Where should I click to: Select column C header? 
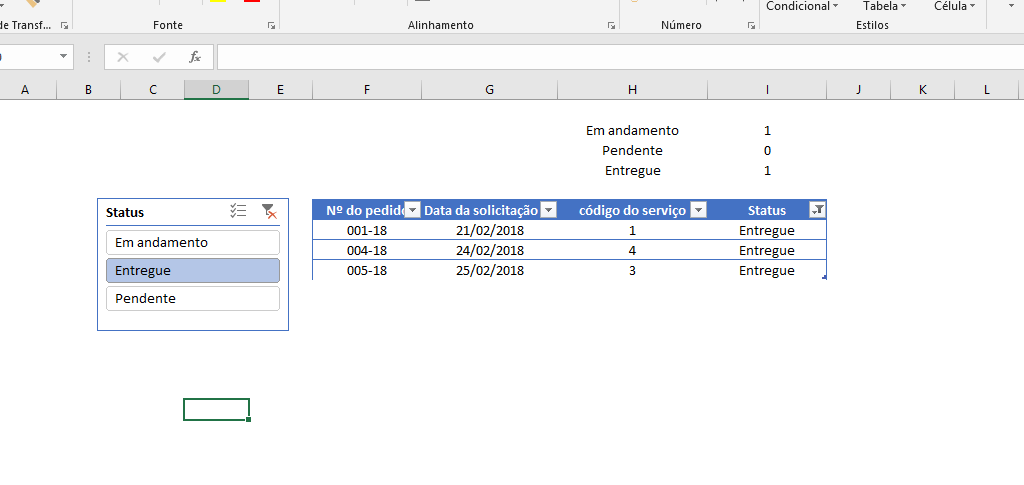(x=153, y=89)
